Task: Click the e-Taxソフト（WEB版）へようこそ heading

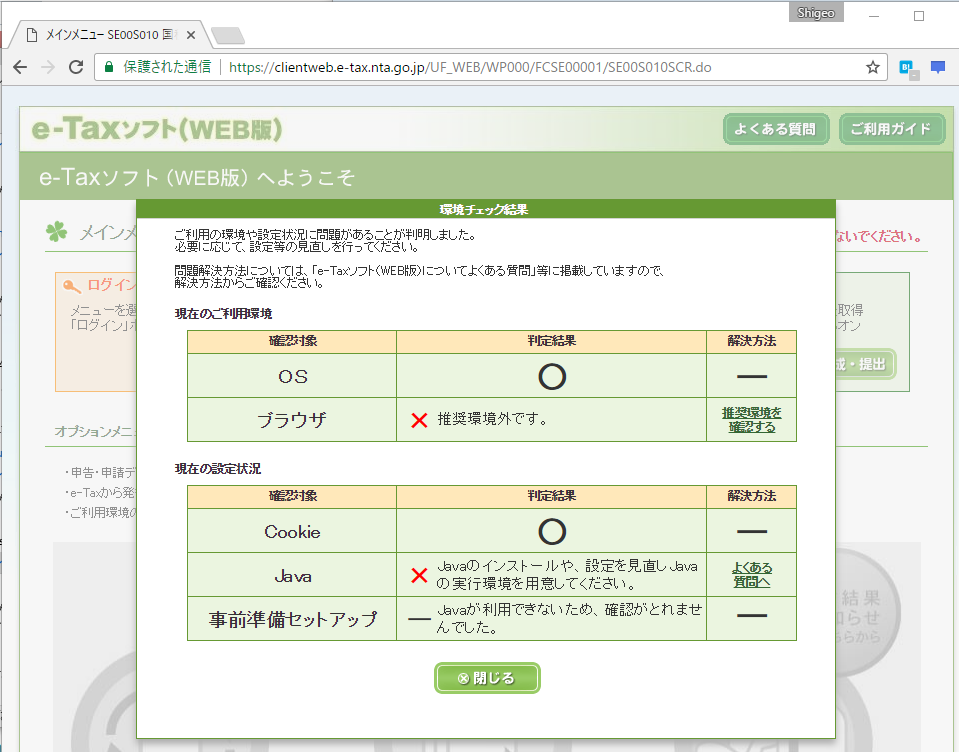Action: coord(197,177)
